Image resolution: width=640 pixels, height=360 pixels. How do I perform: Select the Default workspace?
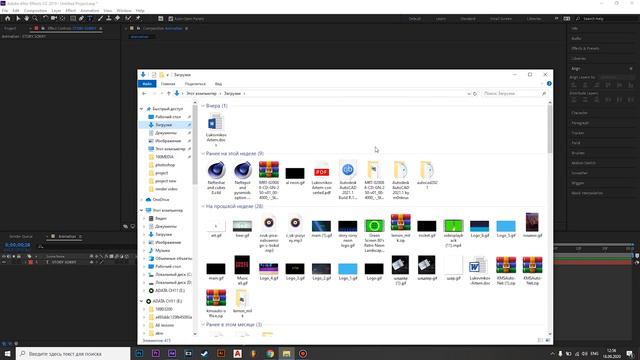[414, 19]
